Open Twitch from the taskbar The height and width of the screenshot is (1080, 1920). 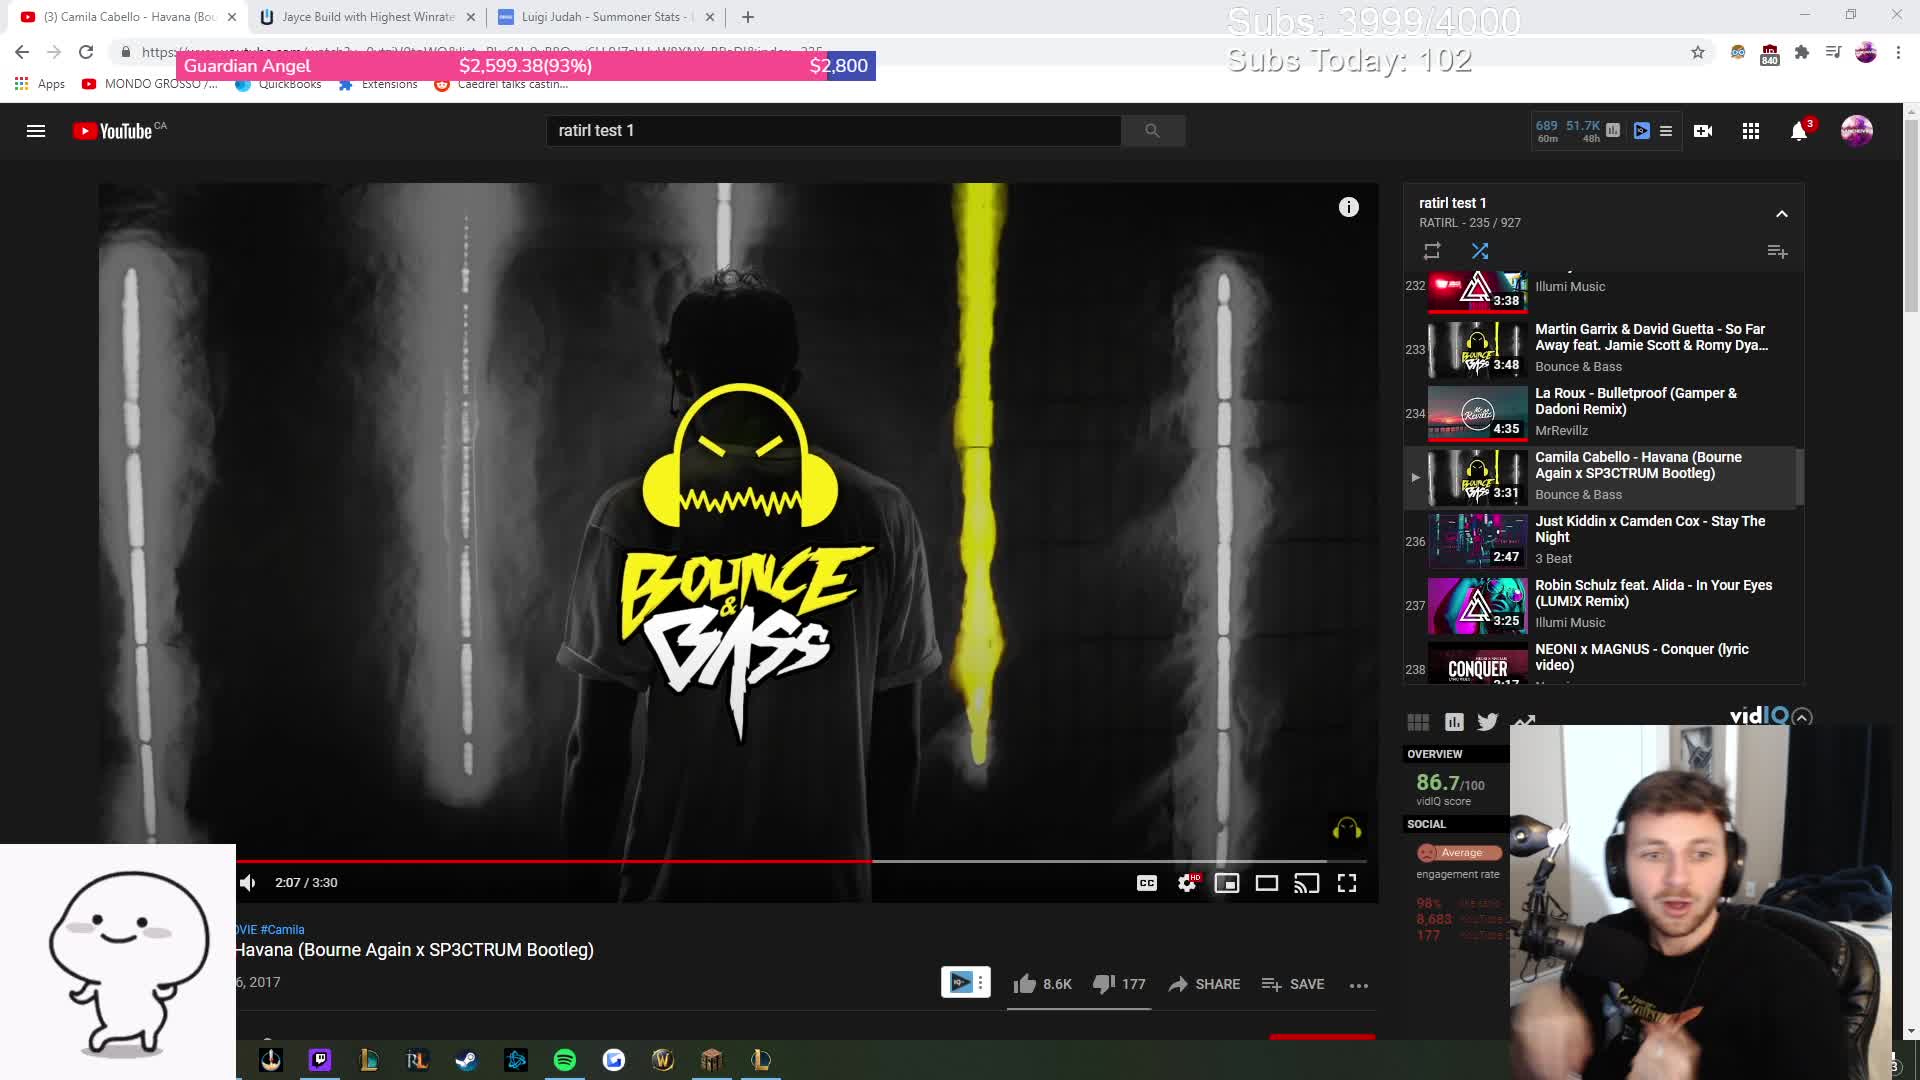[320, 1060]
